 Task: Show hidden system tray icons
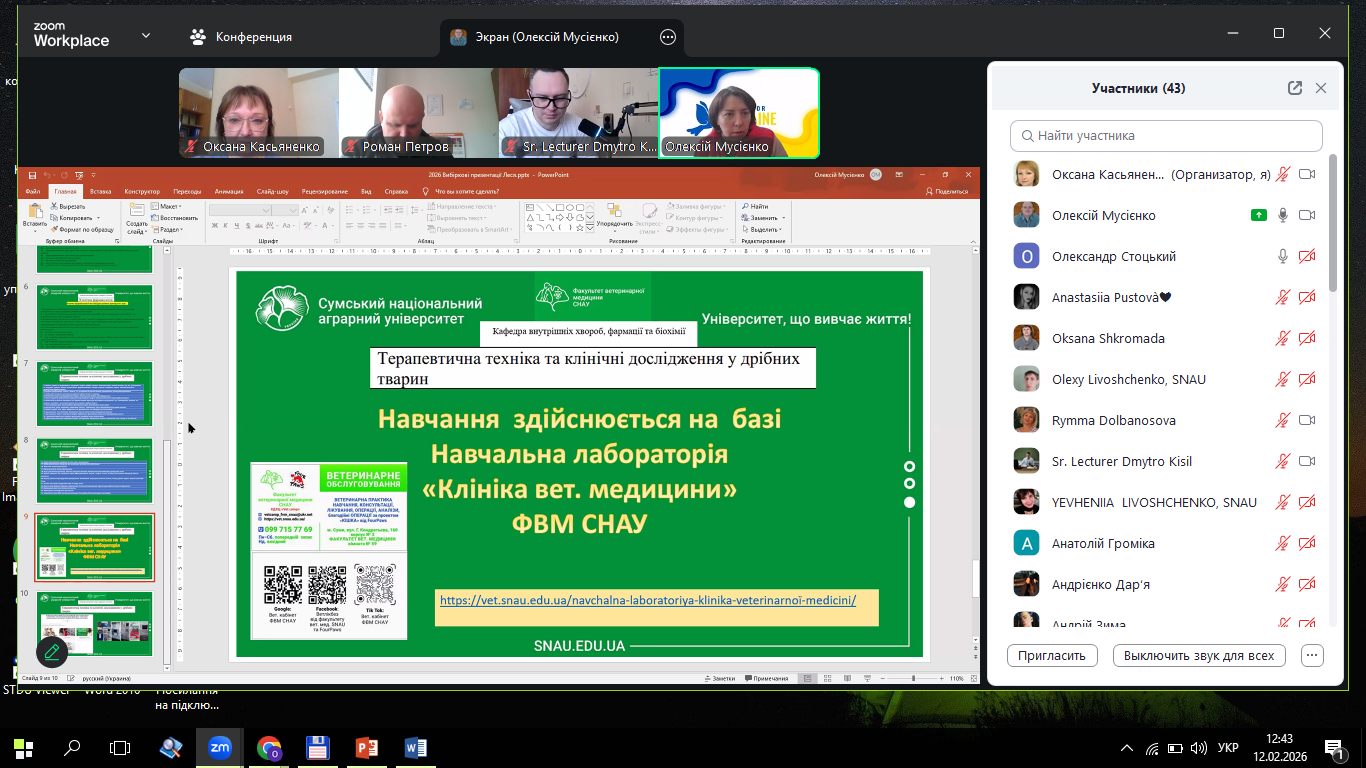(x=1127, y=748)
